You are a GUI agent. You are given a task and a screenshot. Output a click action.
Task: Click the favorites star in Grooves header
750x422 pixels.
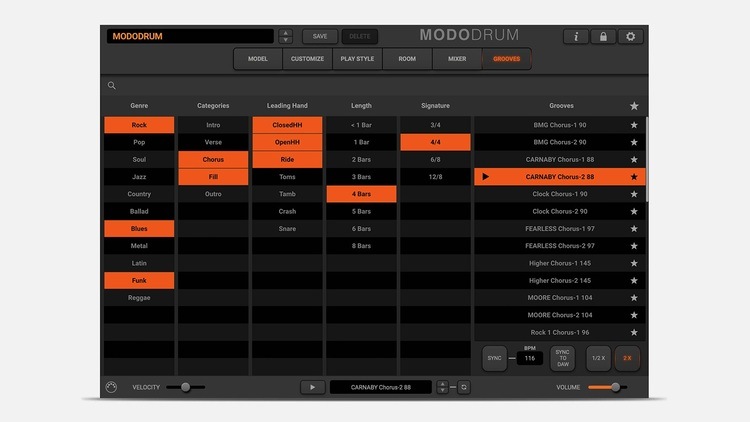click(x=633, y=106)
